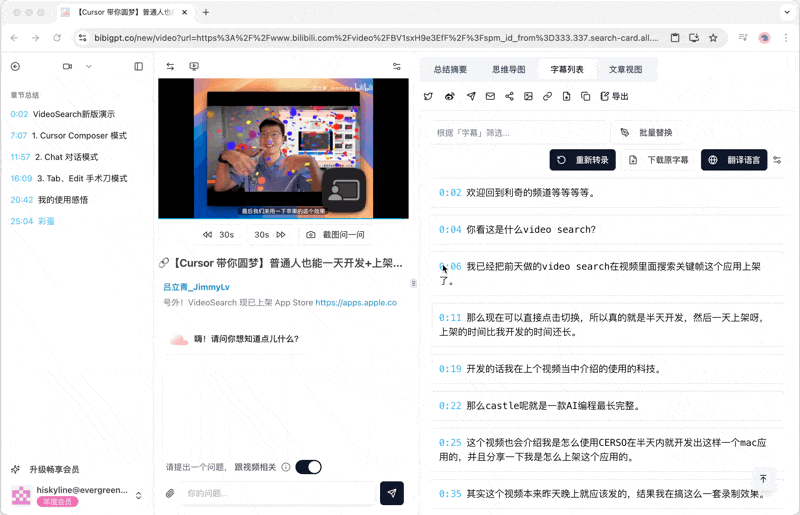
Task: Click the picture-in-picture overlay icon on video
Action: [344, 192]
